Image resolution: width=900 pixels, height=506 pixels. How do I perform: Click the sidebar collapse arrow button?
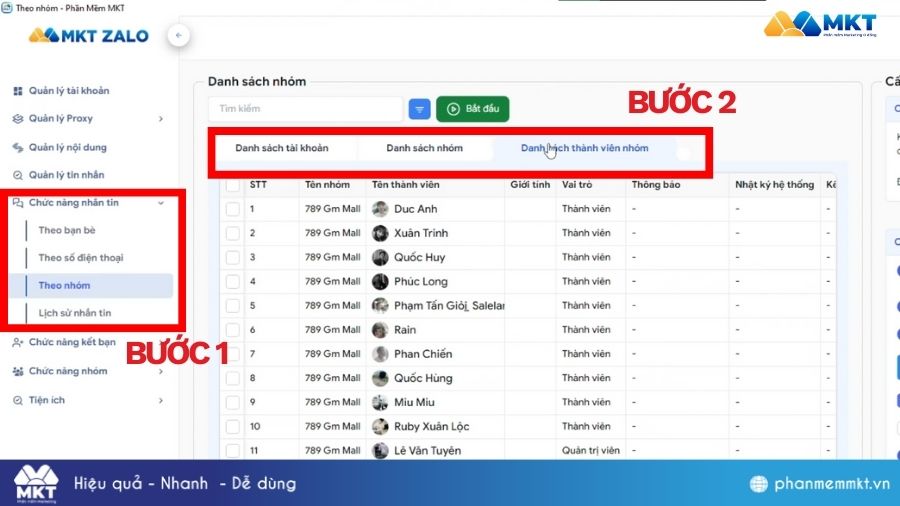click(x=179, y=36)
